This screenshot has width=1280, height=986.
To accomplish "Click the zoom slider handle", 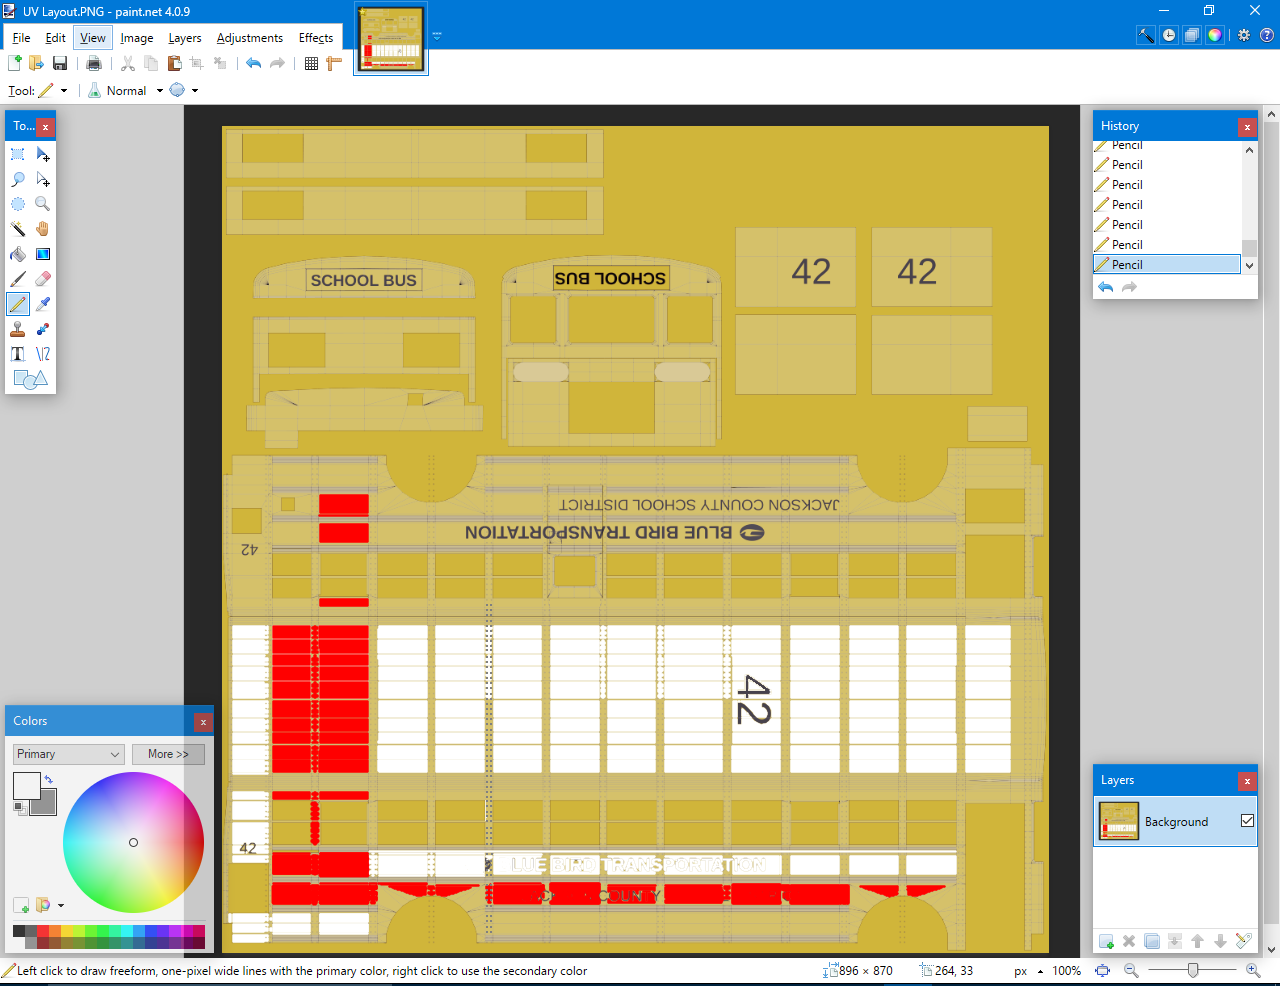I will tap(1193, 970).
